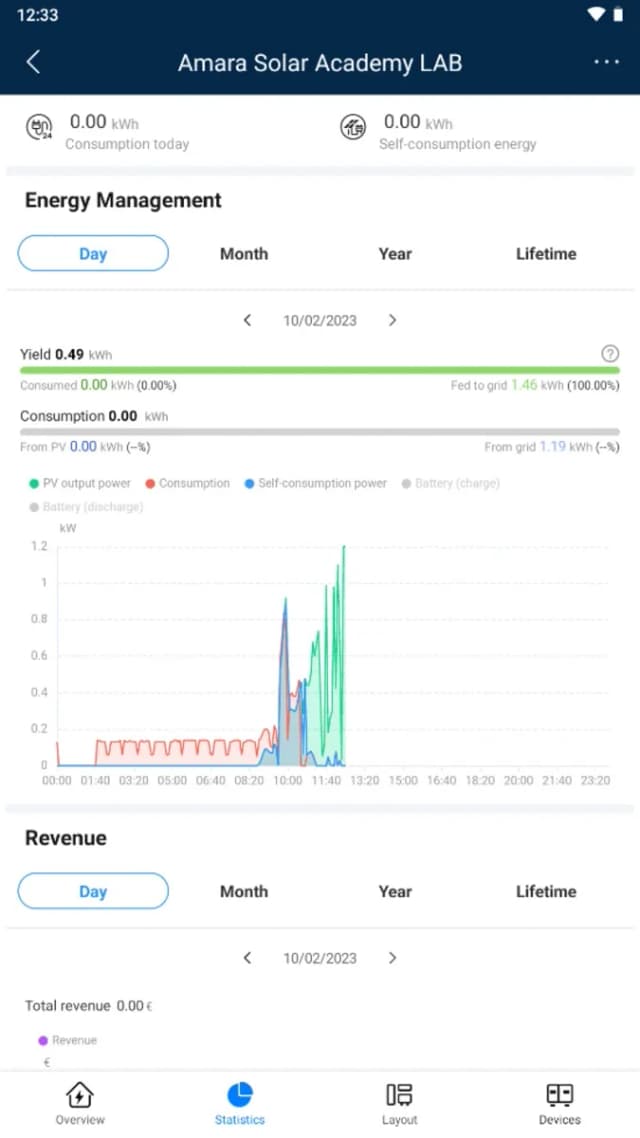Screen dimensions: 640x1138
Task: Check the battery status icon
Action: [x=618, y=14]
